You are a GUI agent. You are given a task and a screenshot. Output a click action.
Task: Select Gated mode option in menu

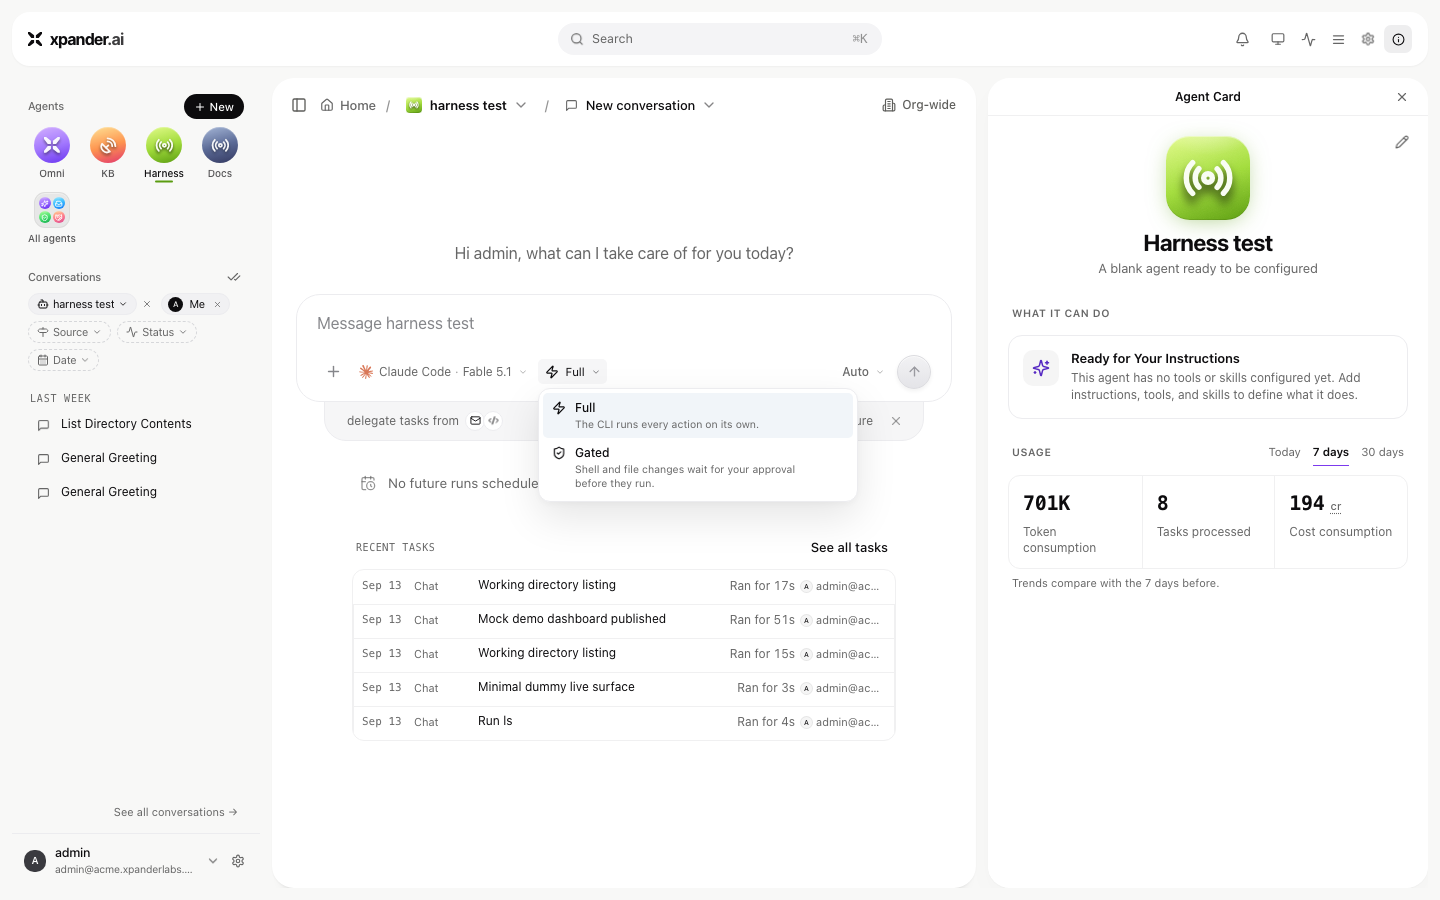(x=698, y=467)
